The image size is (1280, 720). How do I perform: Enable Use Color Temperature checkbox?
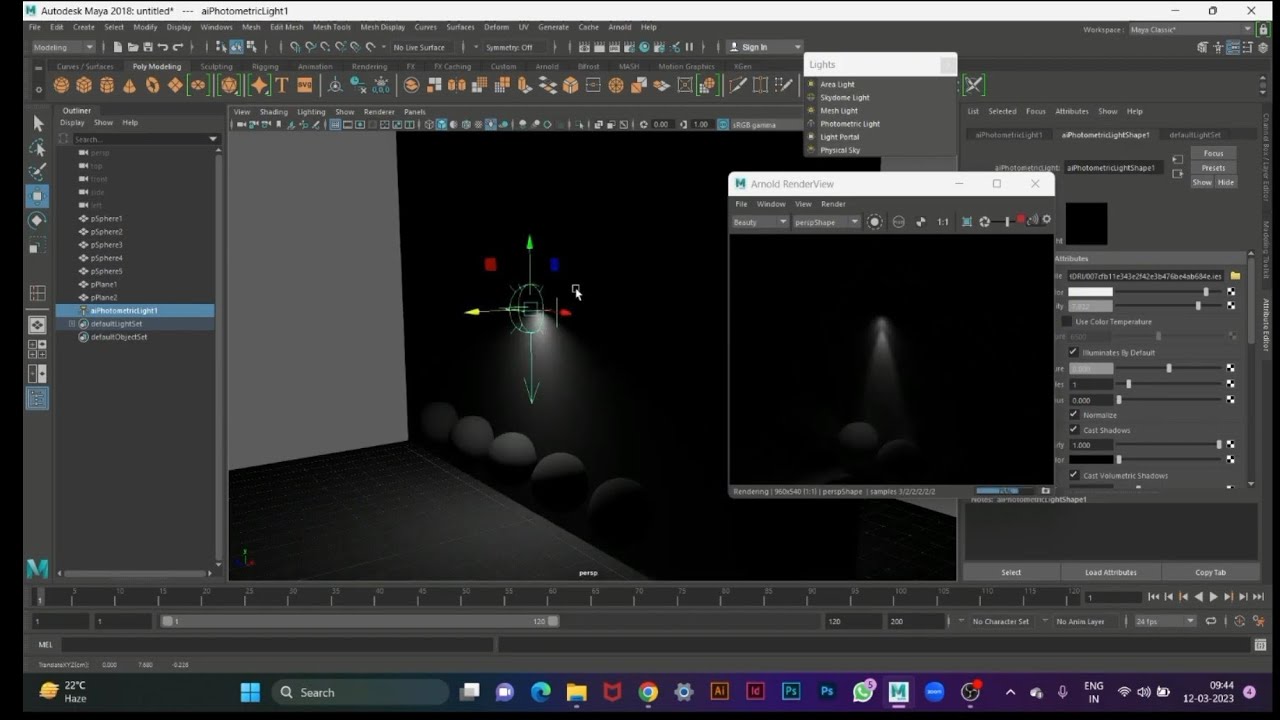click(1067, 322)
